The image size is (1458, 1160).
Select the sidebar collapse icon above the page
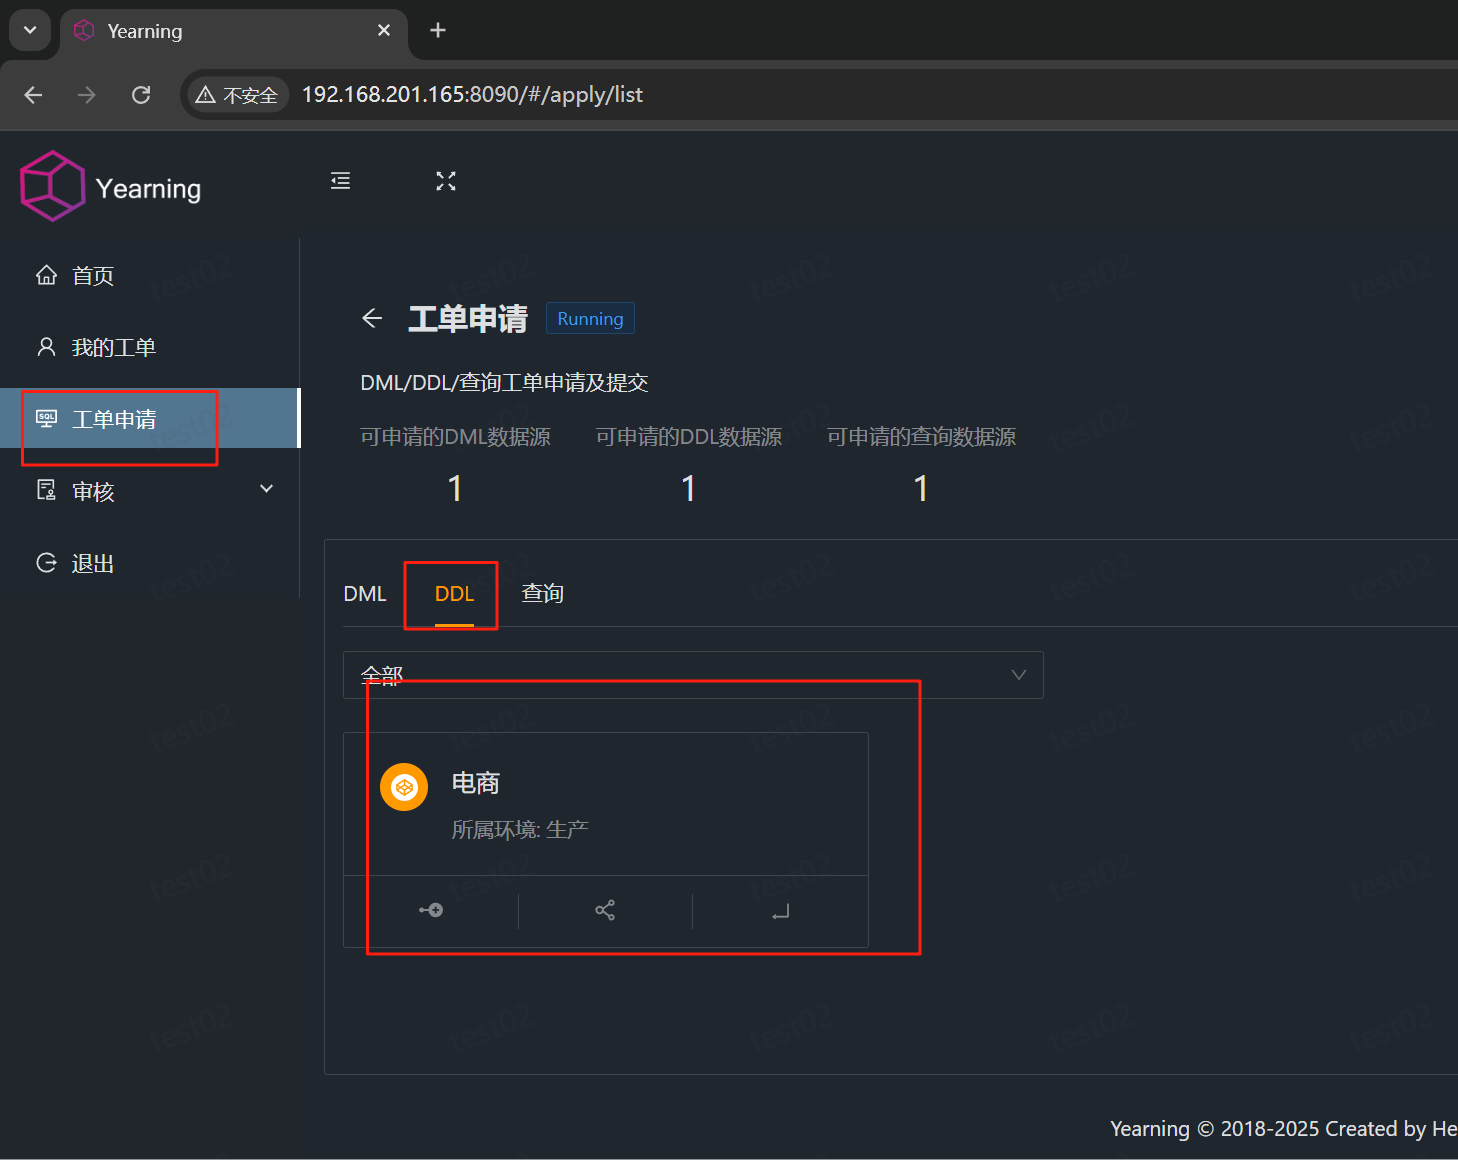[339, 181]
